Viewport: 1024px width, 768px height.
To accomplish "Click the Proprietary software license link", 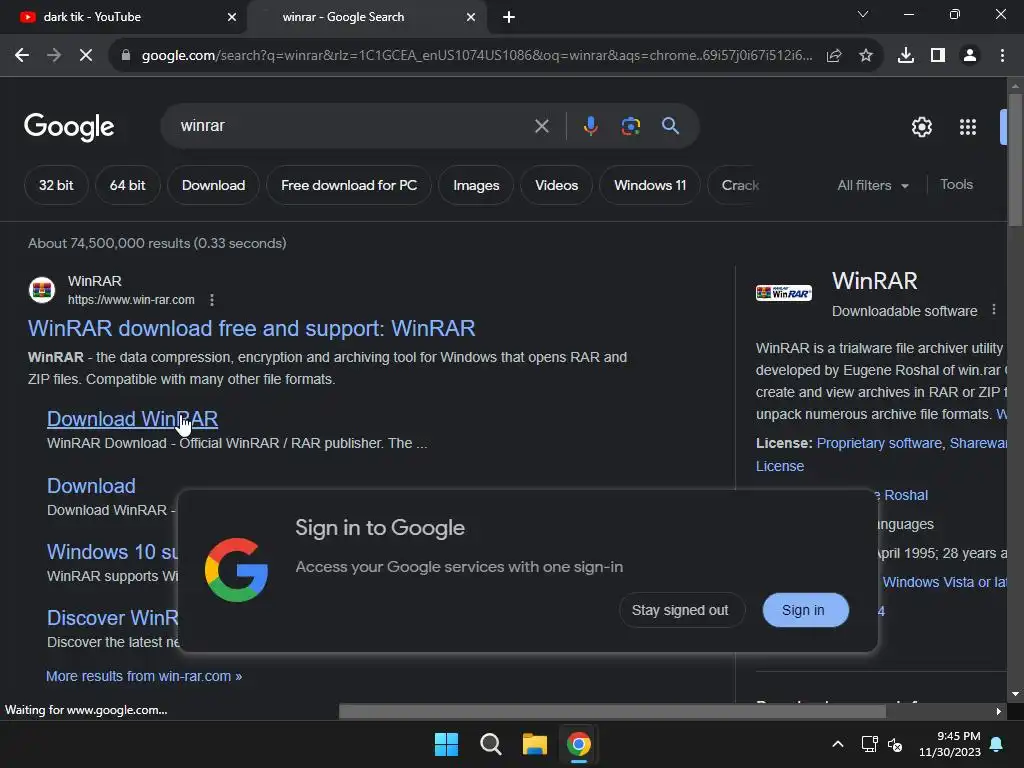I will (879, 443).
